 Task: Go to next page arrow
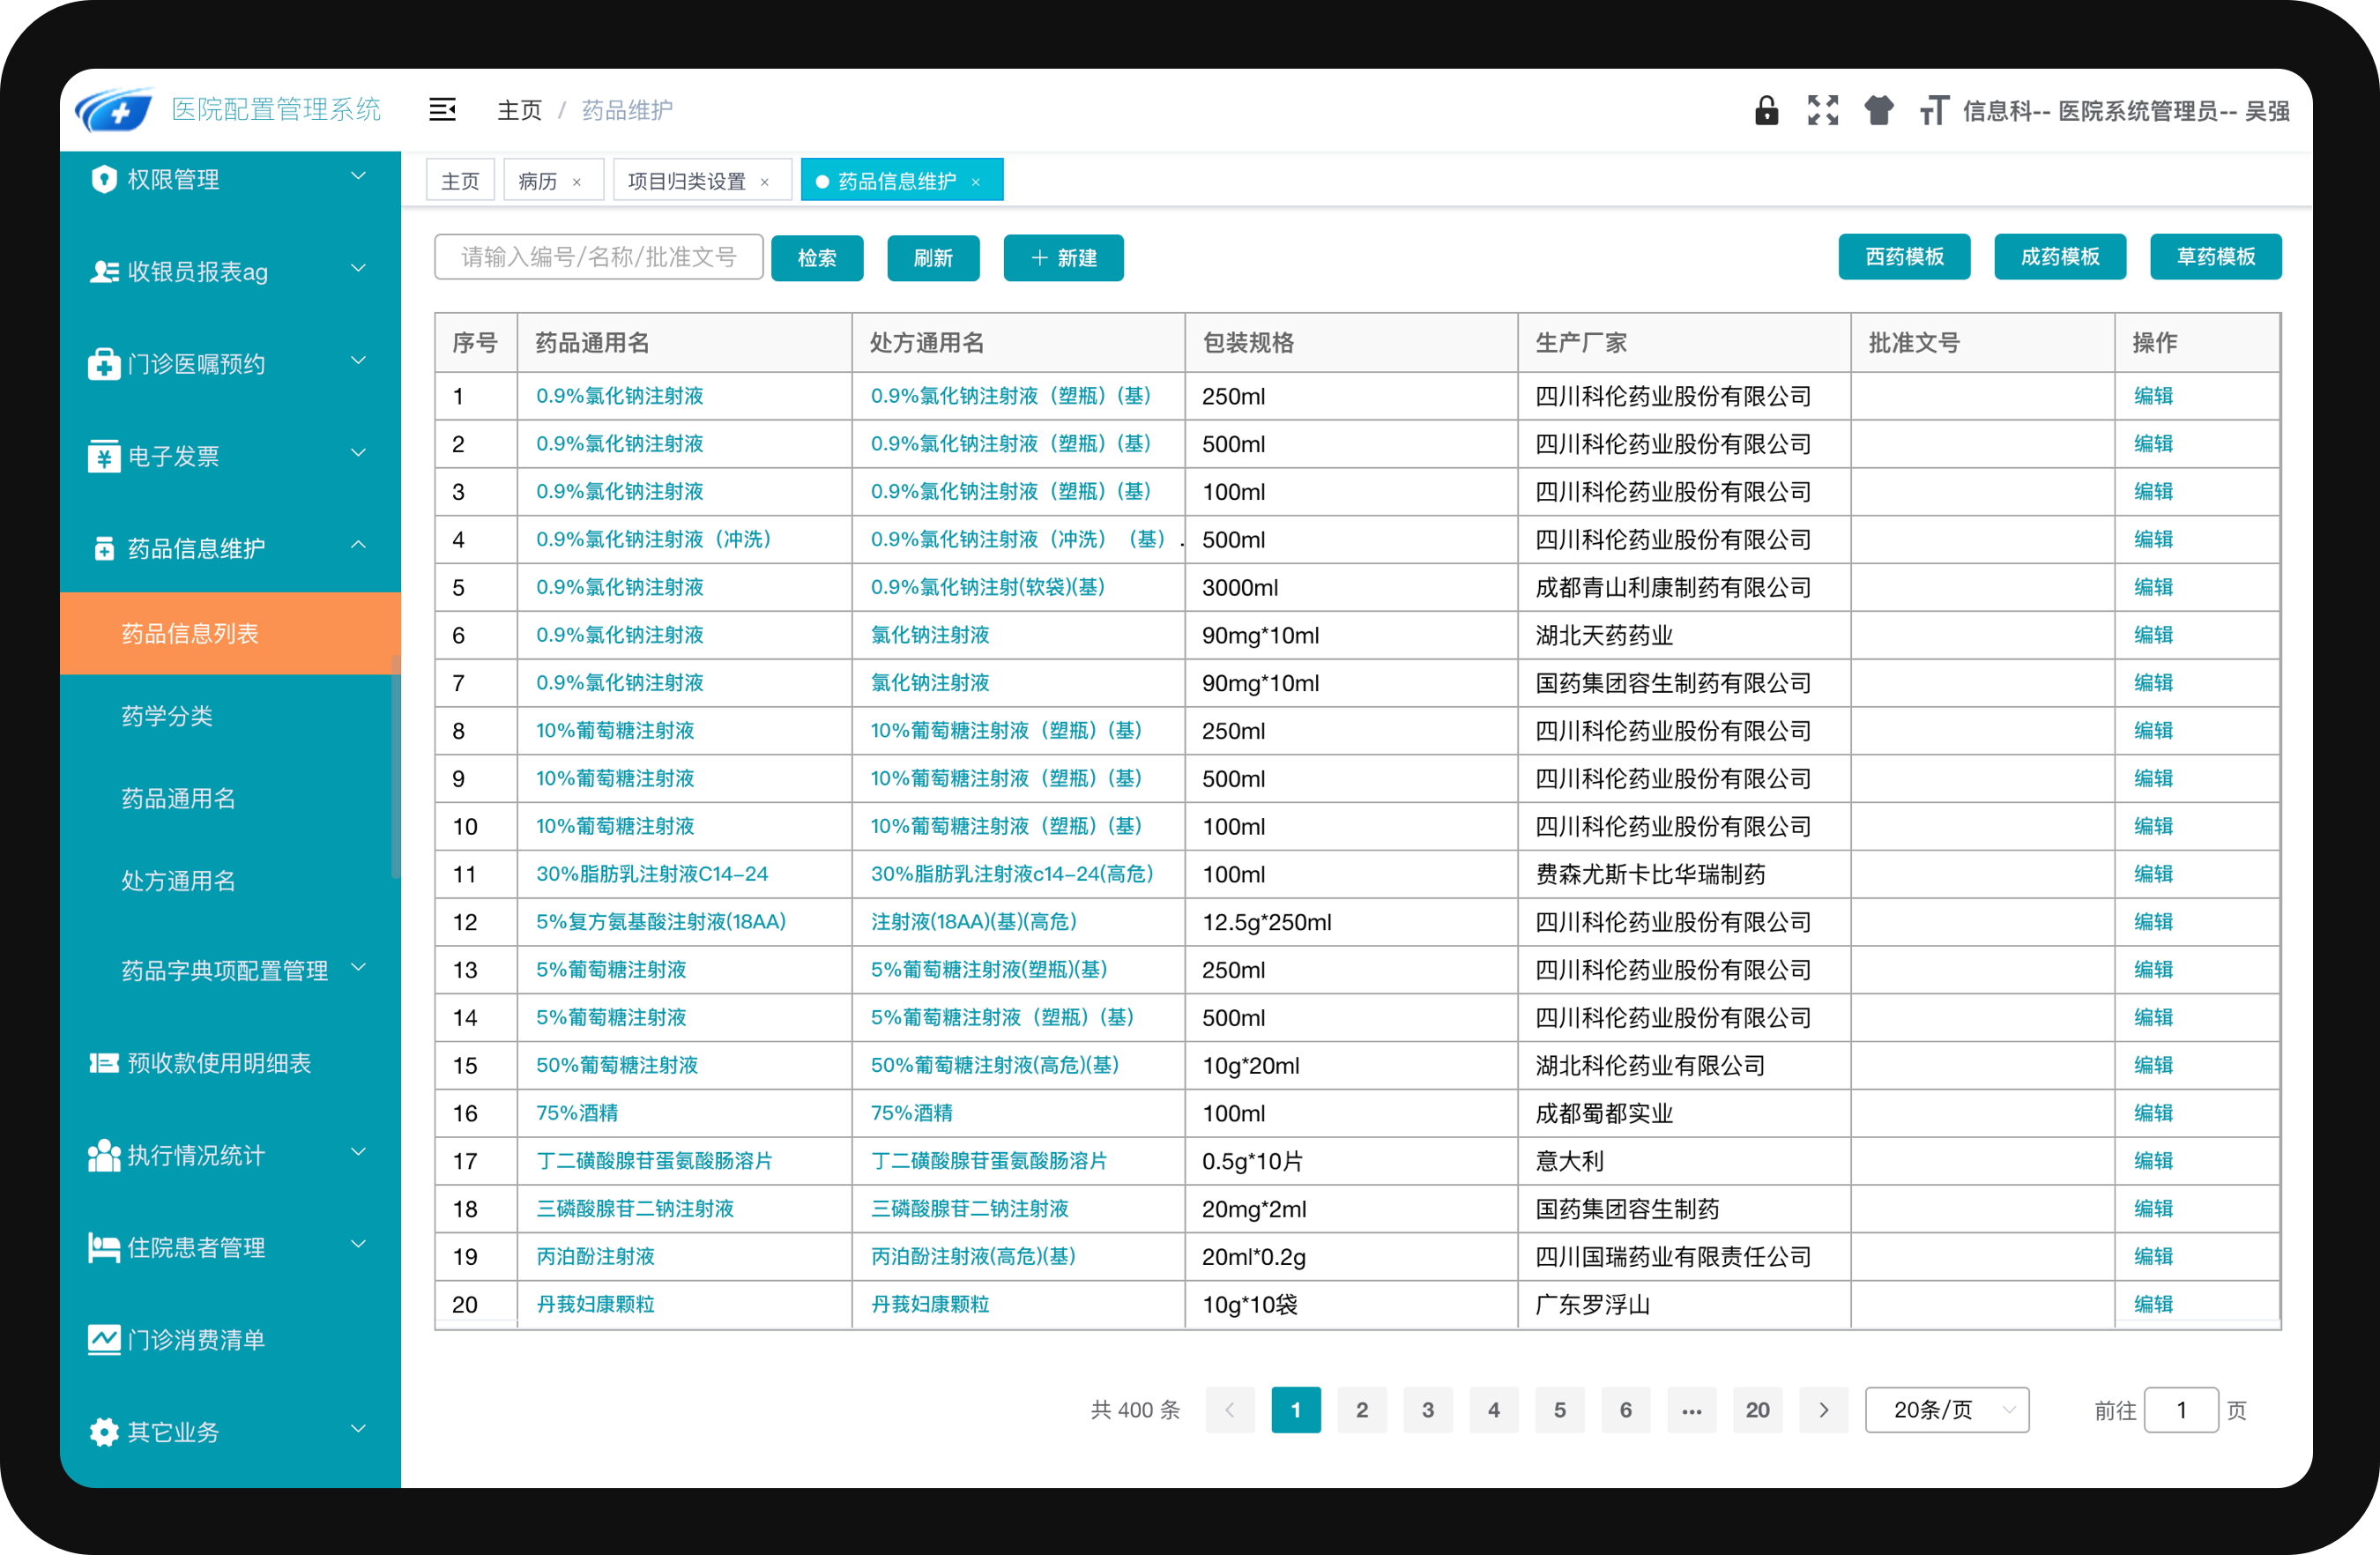tap(1823, 1409)
